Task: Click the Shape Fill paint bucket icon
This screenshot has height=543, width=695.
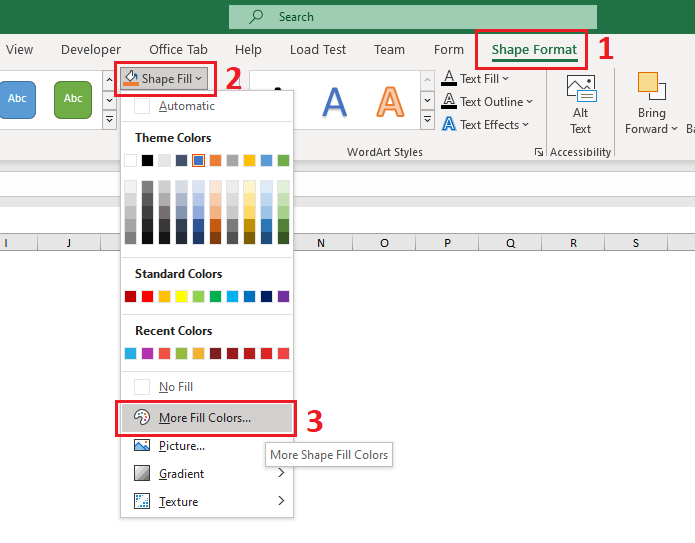Action: pyautogui.click(x=131, y=78)
